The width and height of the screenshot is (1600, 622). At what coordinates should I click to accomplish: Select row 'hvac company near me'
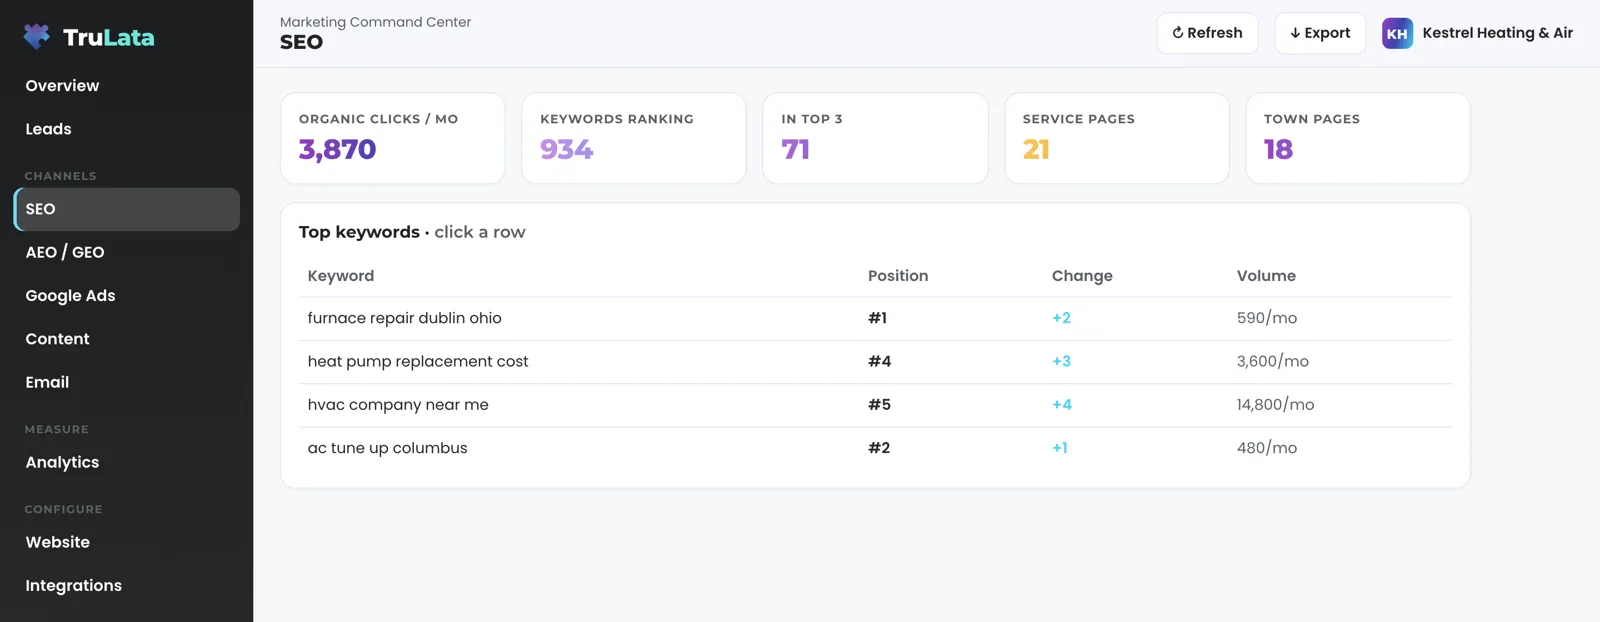[x=875, y=405]
